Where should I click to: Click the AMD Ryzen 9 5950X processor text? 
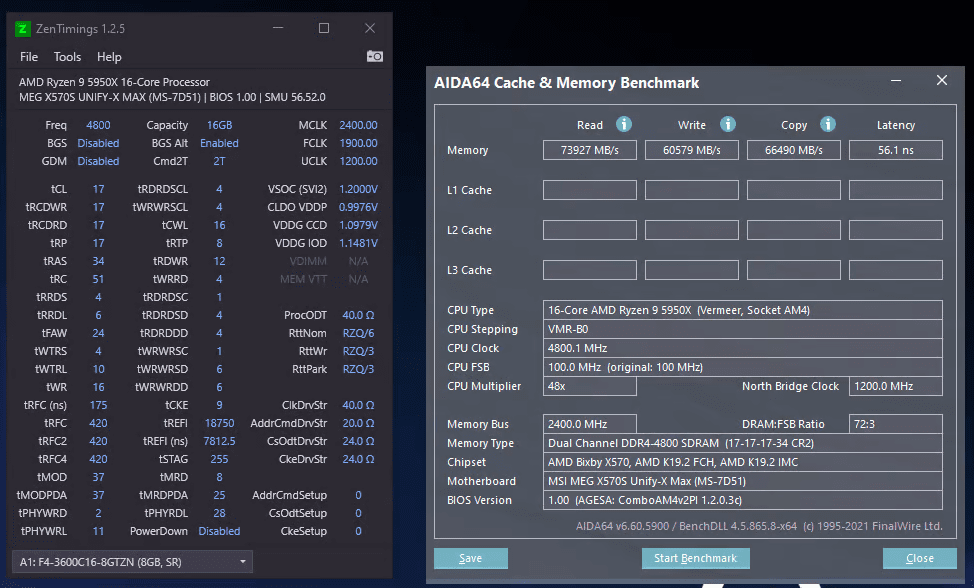(114, 82)
